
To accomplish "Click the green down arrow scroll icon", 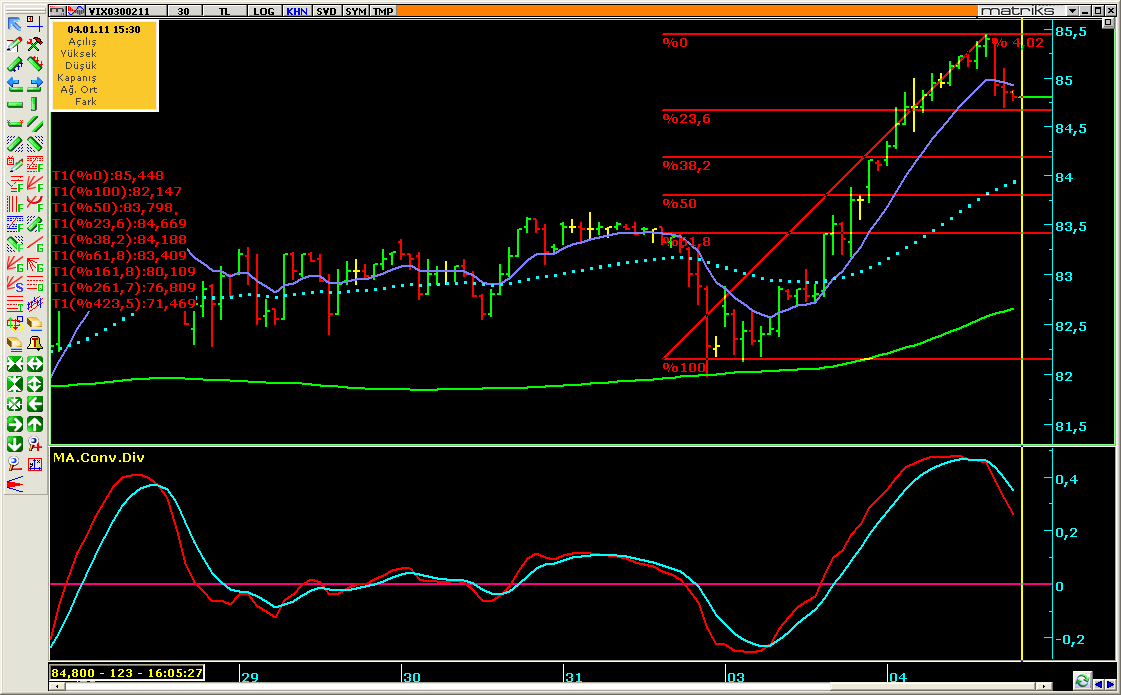I will 15,443.
